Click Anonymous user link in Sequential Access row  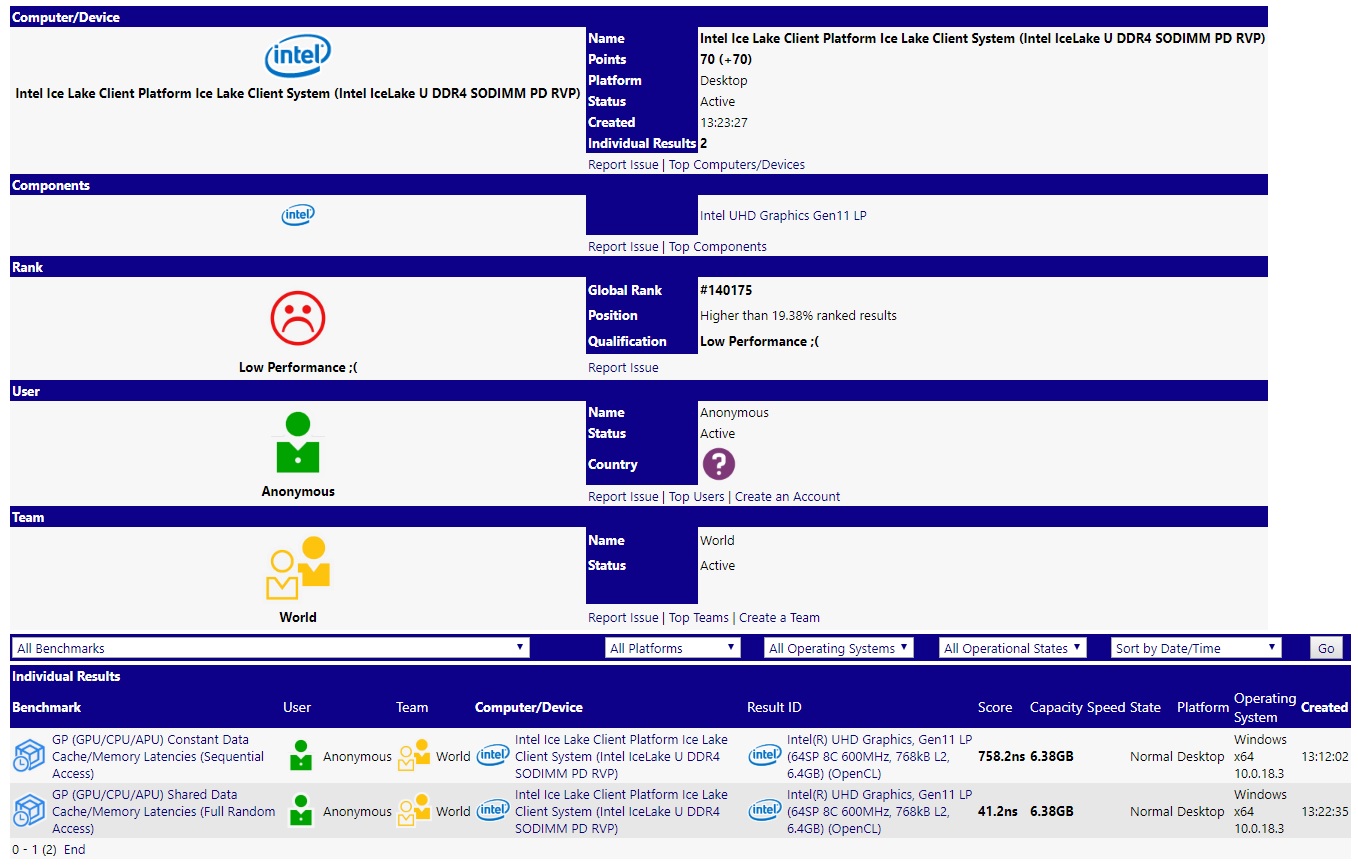tap(357, 757)
